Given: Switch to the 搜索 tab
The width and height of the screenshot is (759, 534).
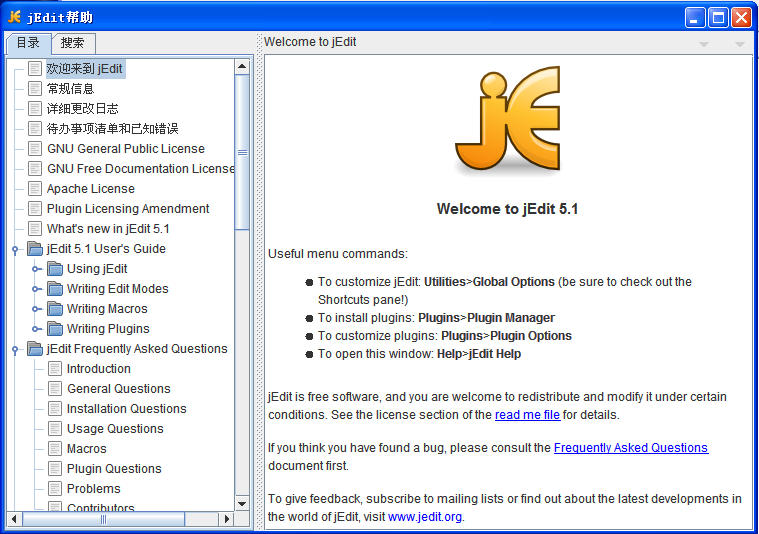Looking at the screenshot, I should [73, 43].
